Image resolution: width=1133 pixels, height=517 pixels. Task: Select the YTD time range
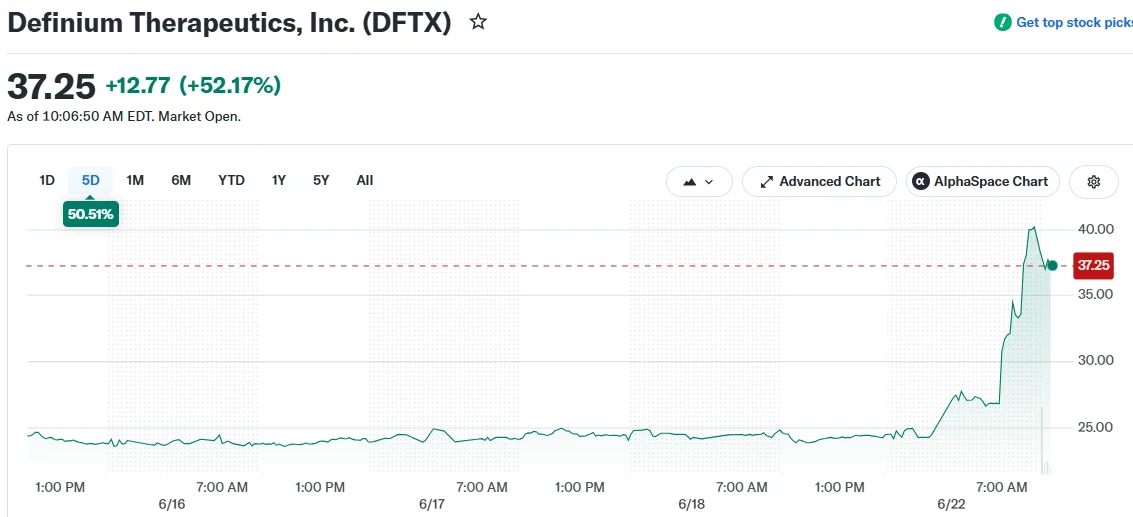(231, 180)
